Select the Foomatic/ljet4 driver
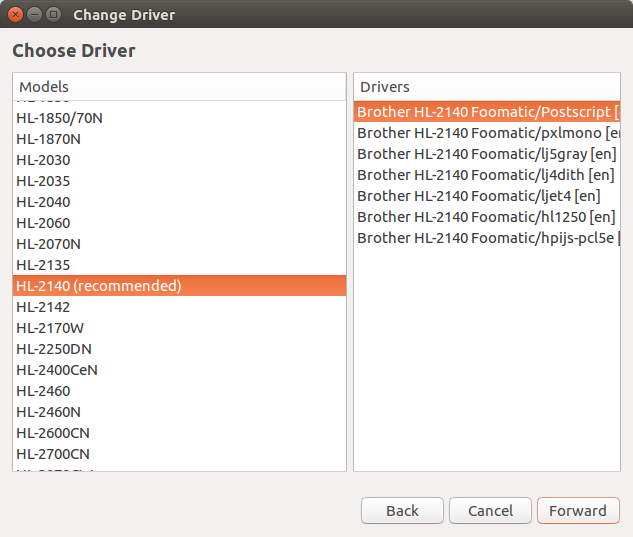633x537 pixels. coord(487,196)
